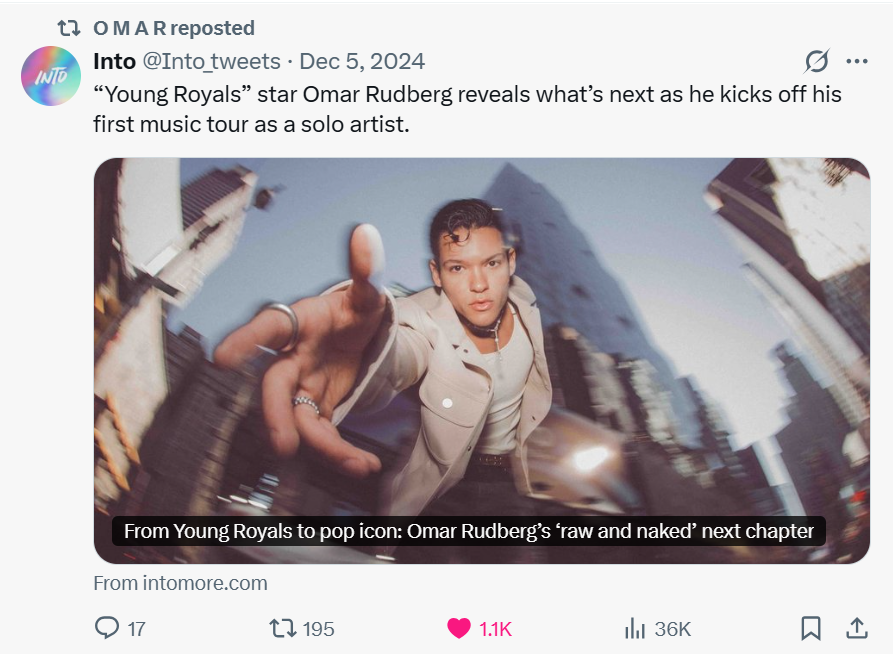This screenshot has width=893, height=654.
Task: Open the Into display name link
Action: click(114, 61)
